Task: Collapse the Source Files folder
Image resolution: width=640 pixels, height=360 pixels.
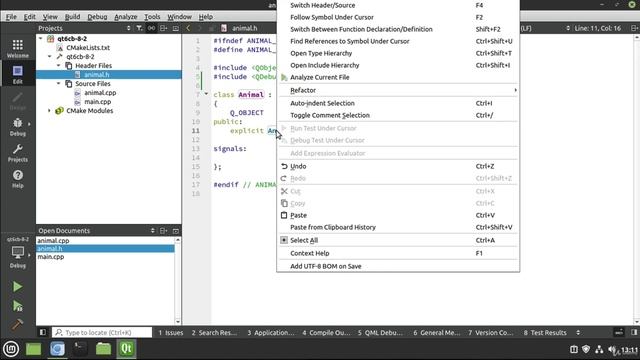Action: 58,83
